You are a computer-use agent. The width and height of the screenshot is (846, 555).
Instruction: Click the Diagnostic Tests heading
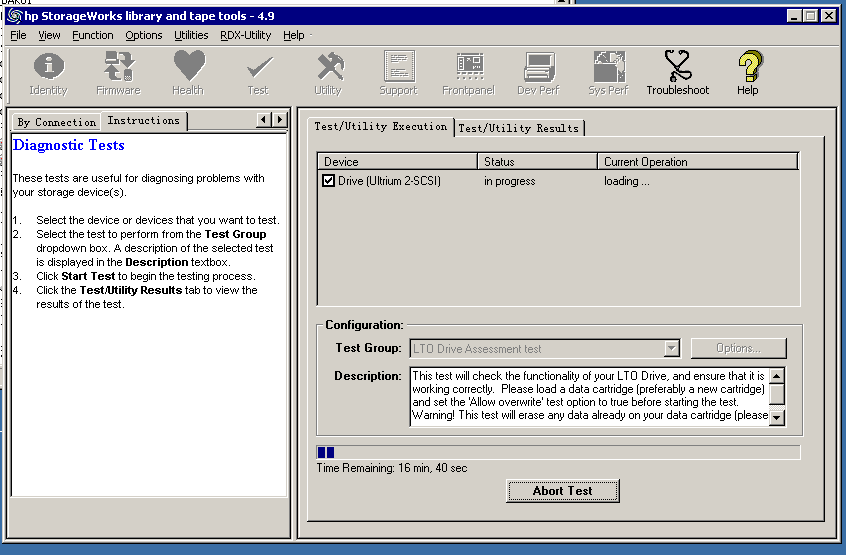69,145
